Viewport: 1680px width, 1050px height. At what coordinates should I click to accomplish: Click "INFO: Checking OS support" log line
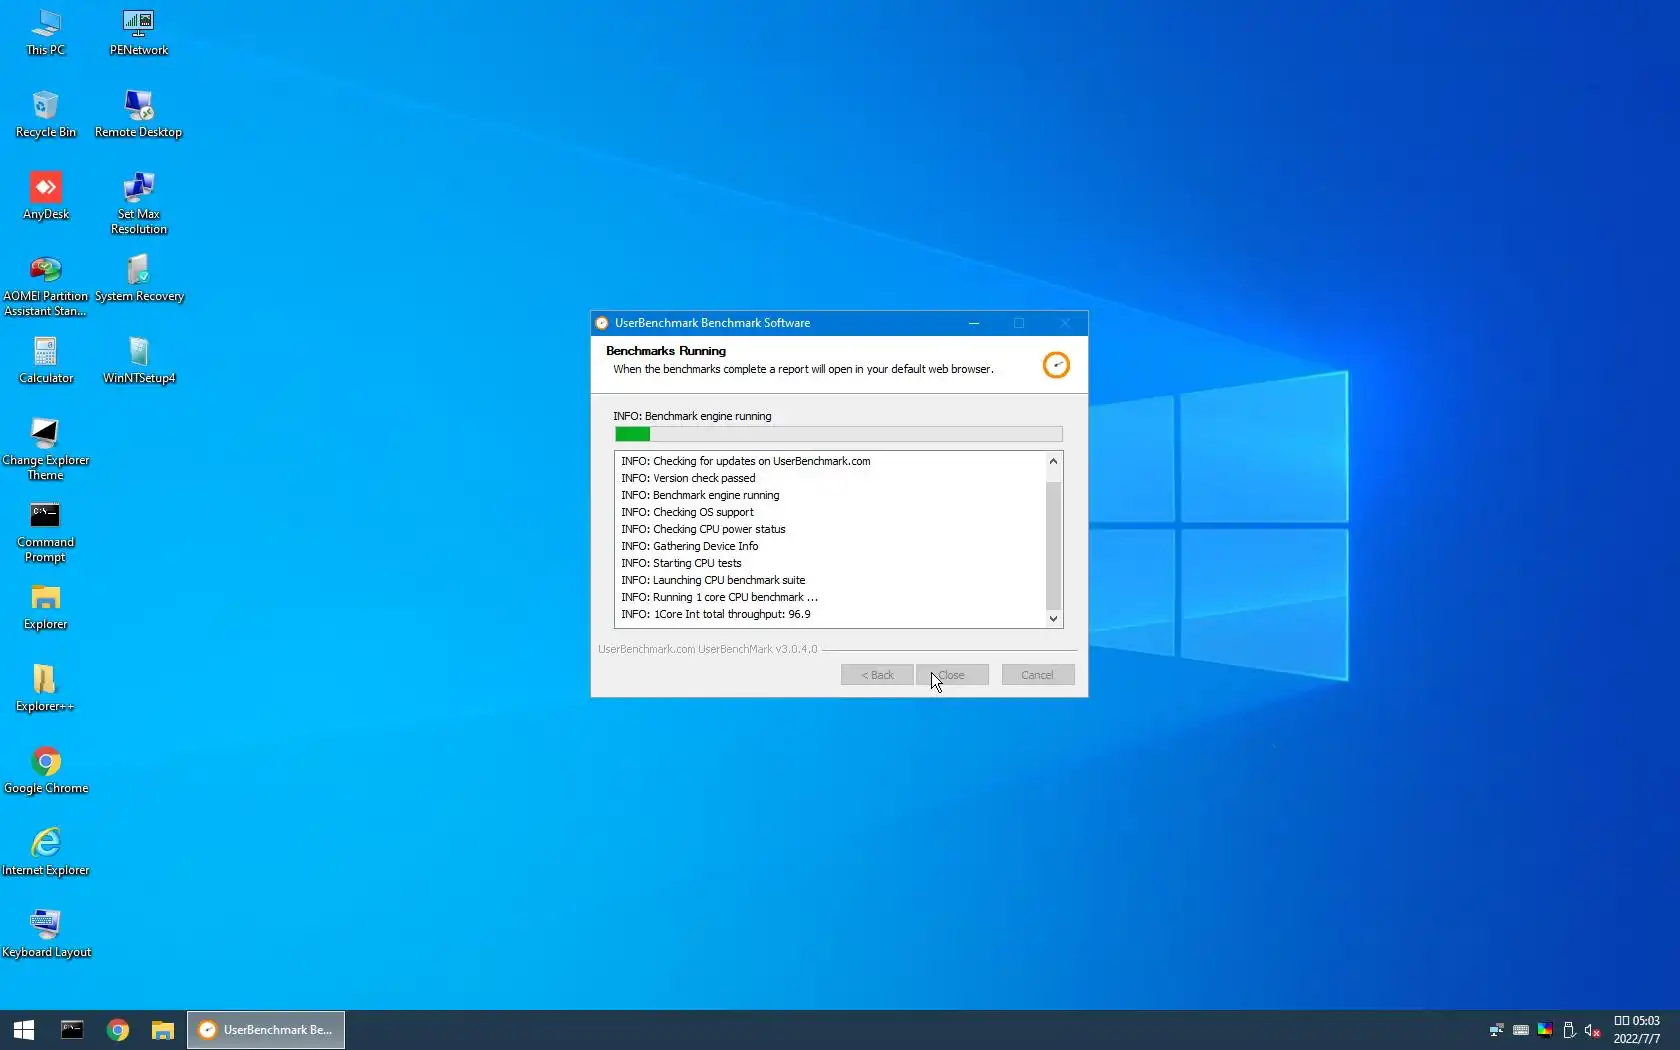coord(687,512)
